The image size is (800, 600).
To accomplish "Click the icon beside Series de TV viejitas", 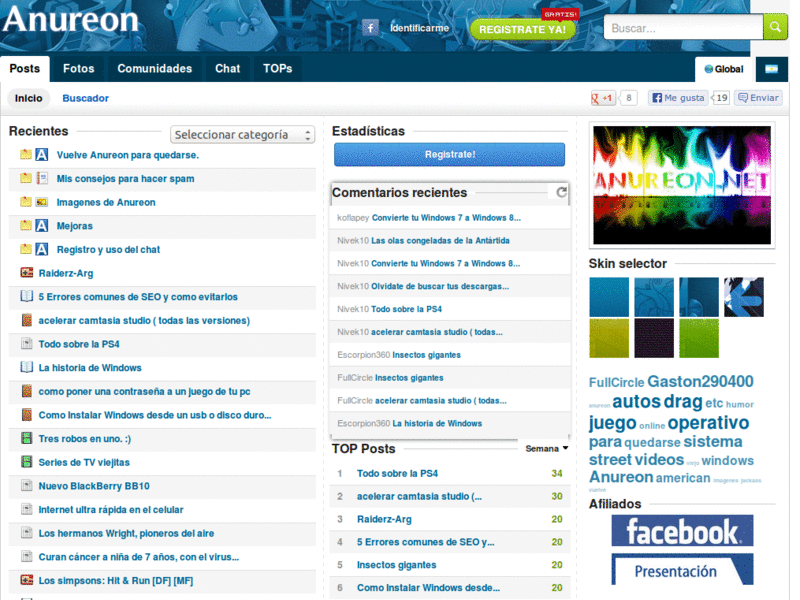I will click(27, 462).
